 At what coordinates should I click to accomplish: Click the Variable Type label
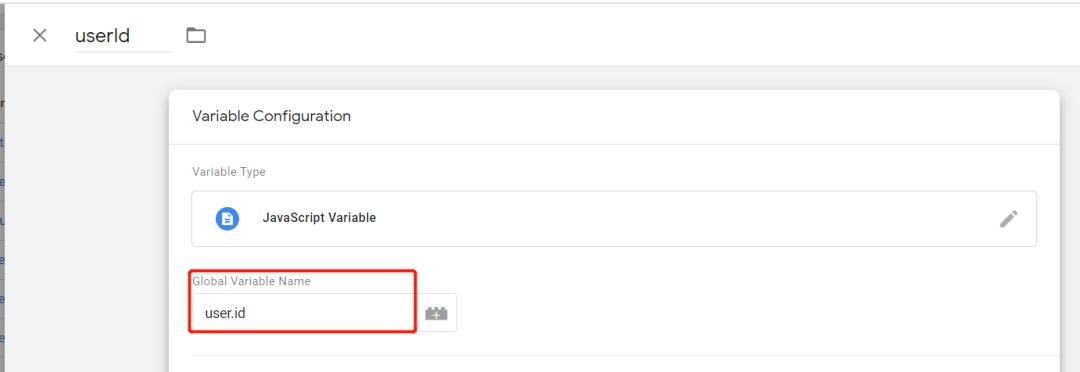click(x=229, y=172)
